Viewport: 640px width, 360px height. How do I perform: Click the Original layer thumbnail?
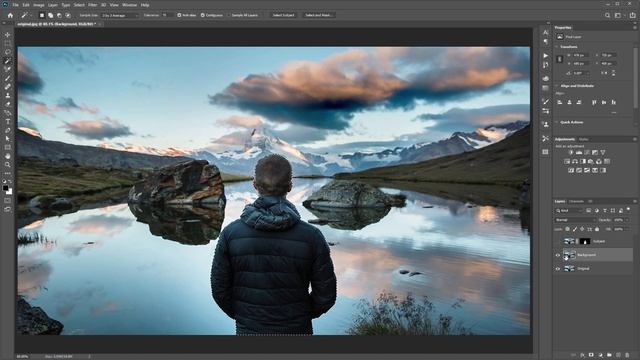tap(569, 269)
